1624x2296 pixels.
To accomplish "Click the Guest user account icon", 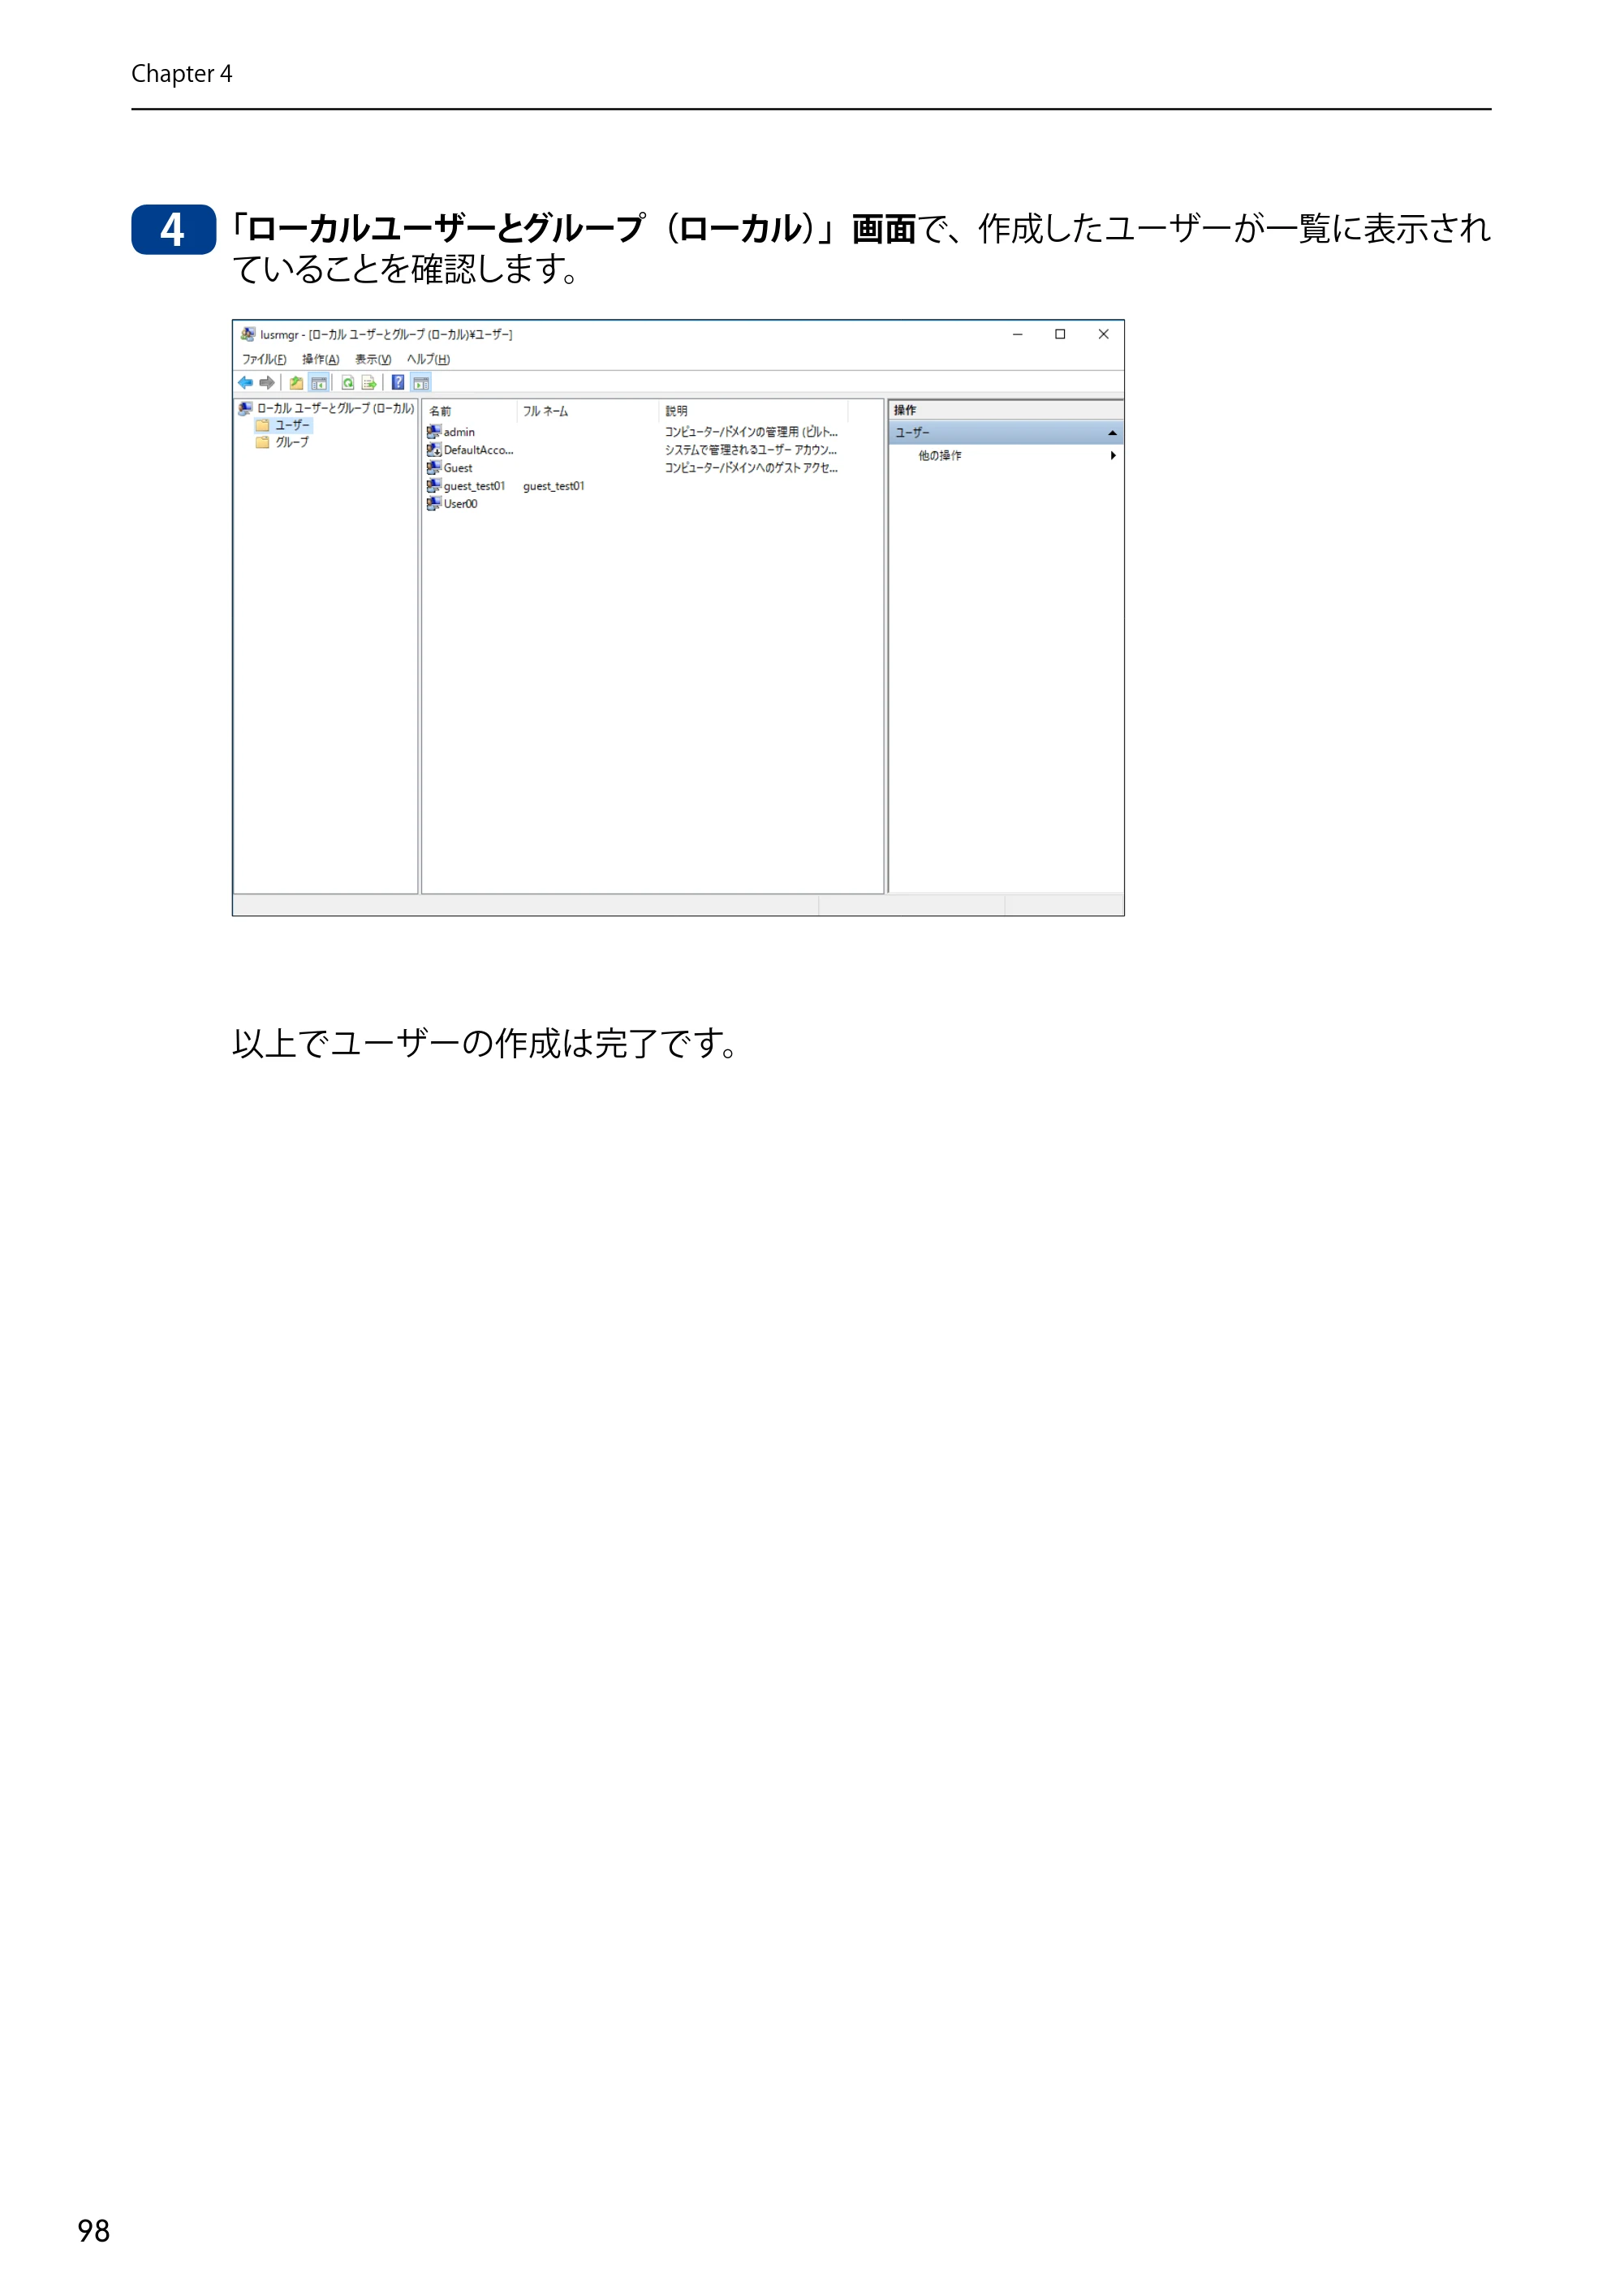I will coord(434,468).
